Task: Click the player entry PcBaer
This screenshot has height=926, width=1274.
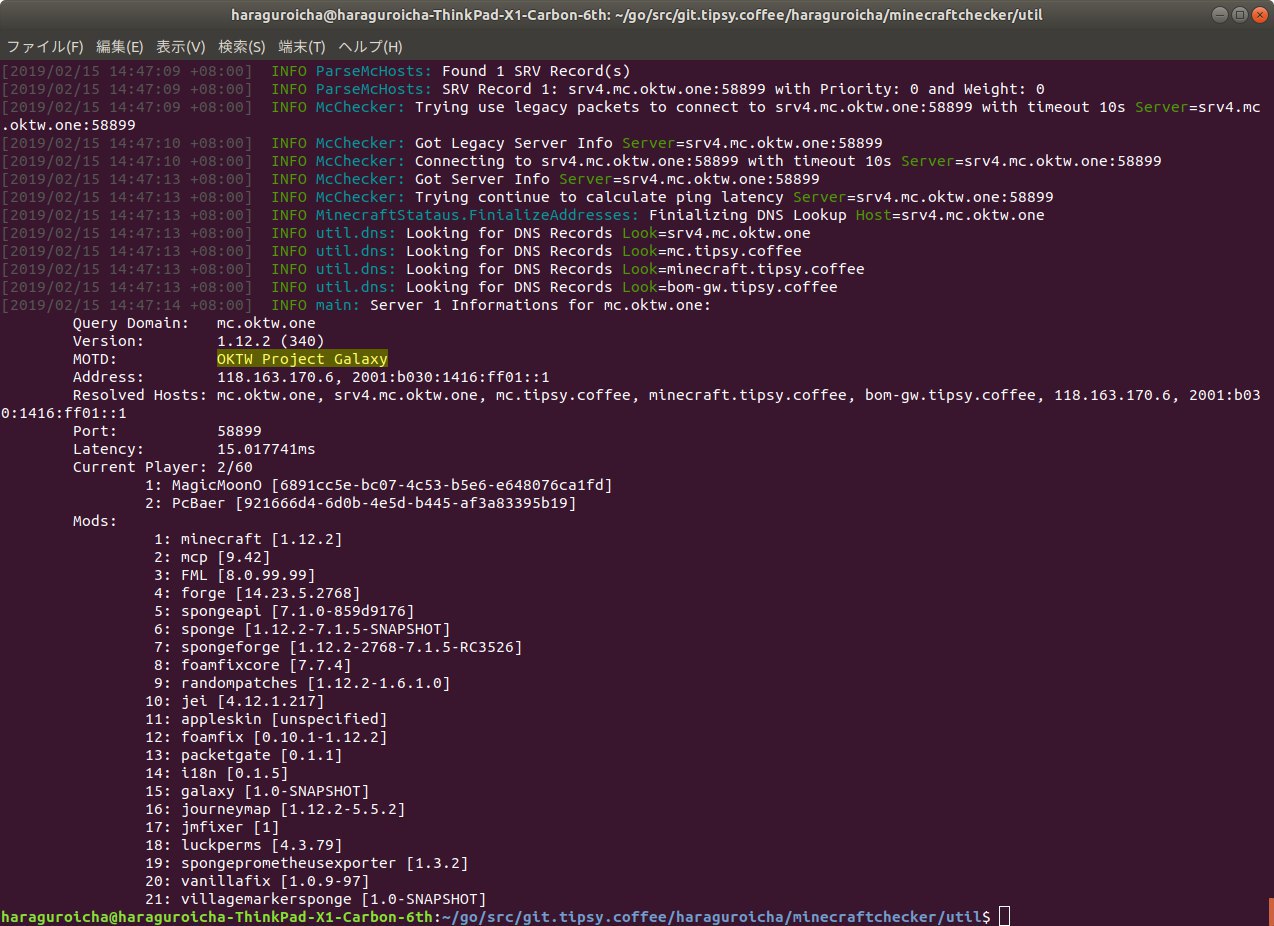Action: (360, 503)
